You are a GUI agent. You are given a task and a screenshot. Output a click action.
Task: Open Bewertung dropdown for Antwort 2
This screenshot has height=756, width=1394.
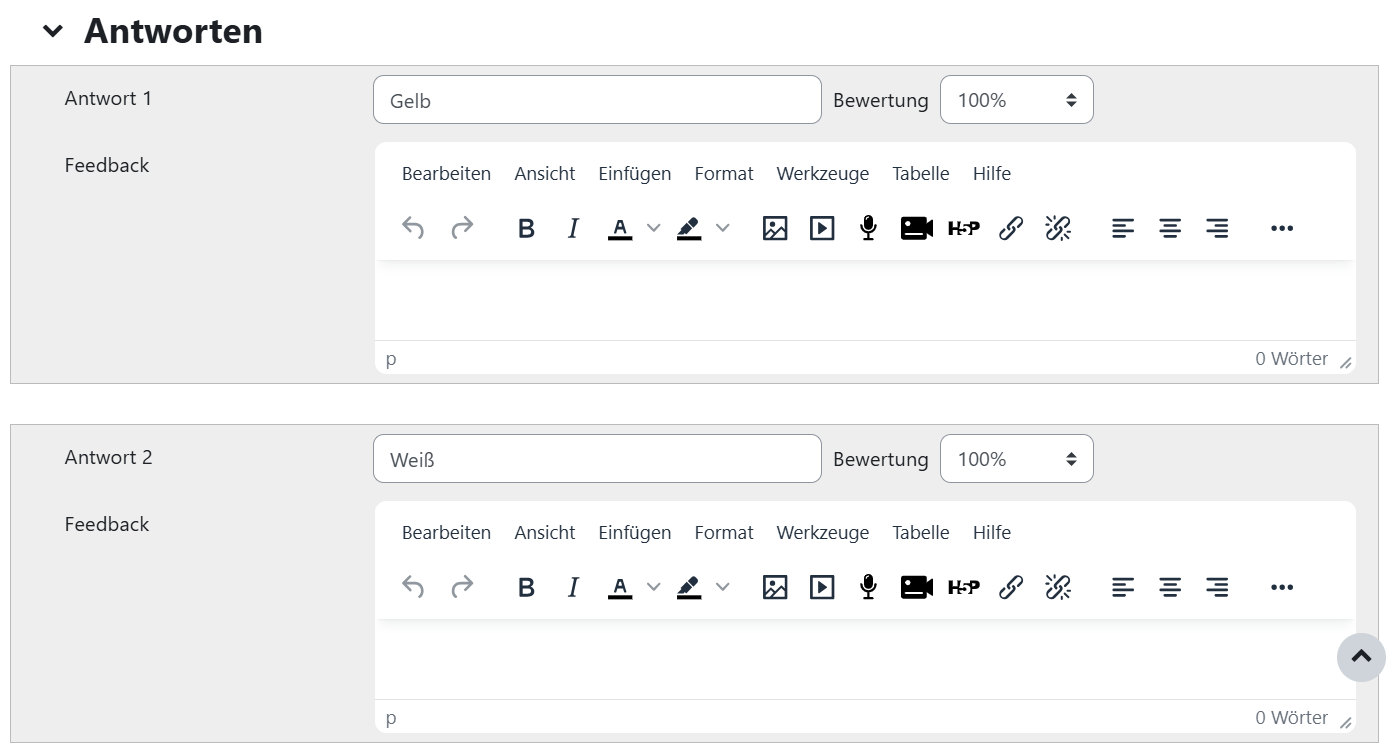1017,459
